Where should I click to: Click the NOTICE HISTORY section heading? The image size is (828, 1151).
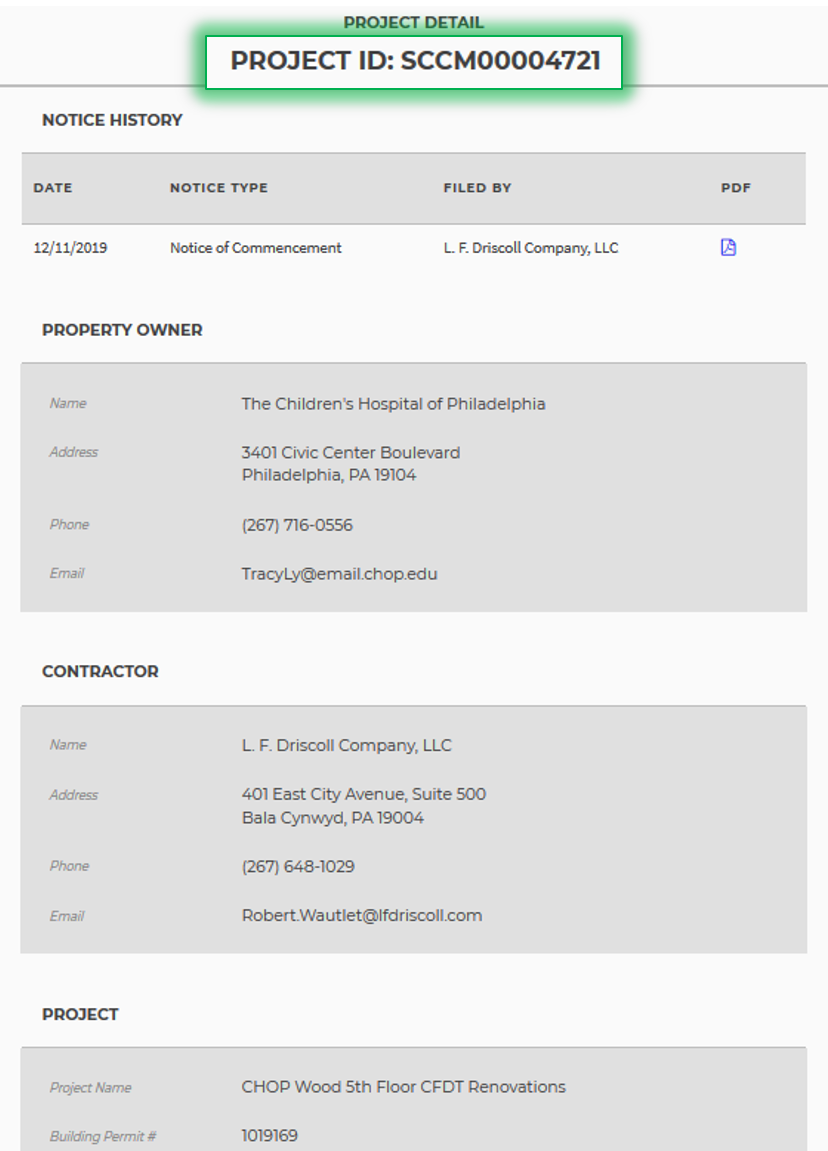pyautogui.click(x=112, y=120)
